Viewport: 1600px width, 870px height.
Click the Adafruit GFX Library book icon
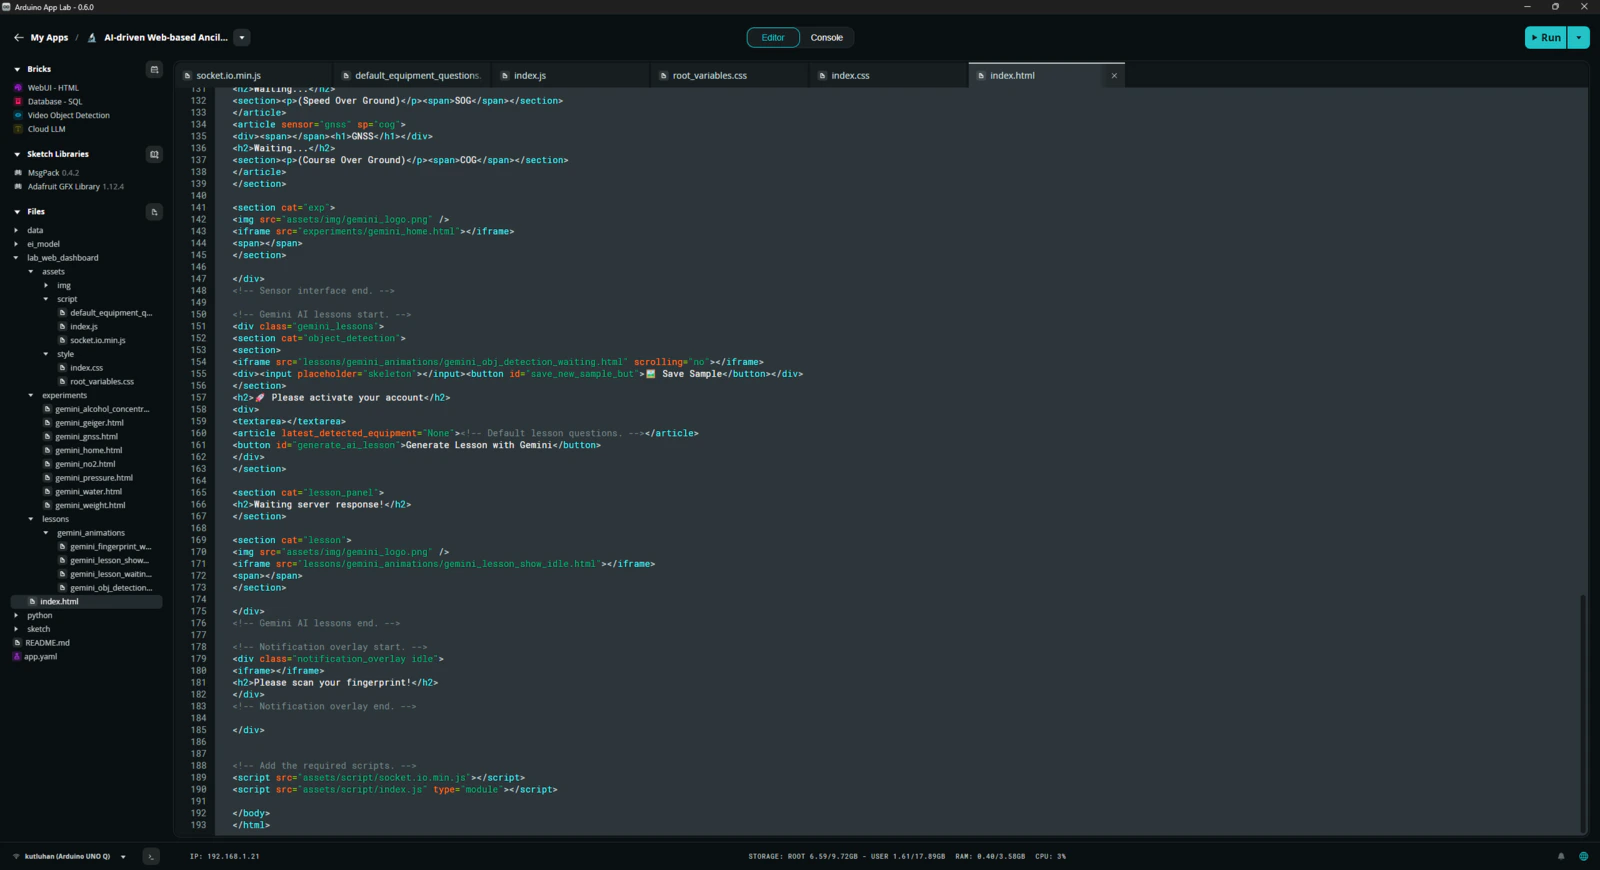18,187
